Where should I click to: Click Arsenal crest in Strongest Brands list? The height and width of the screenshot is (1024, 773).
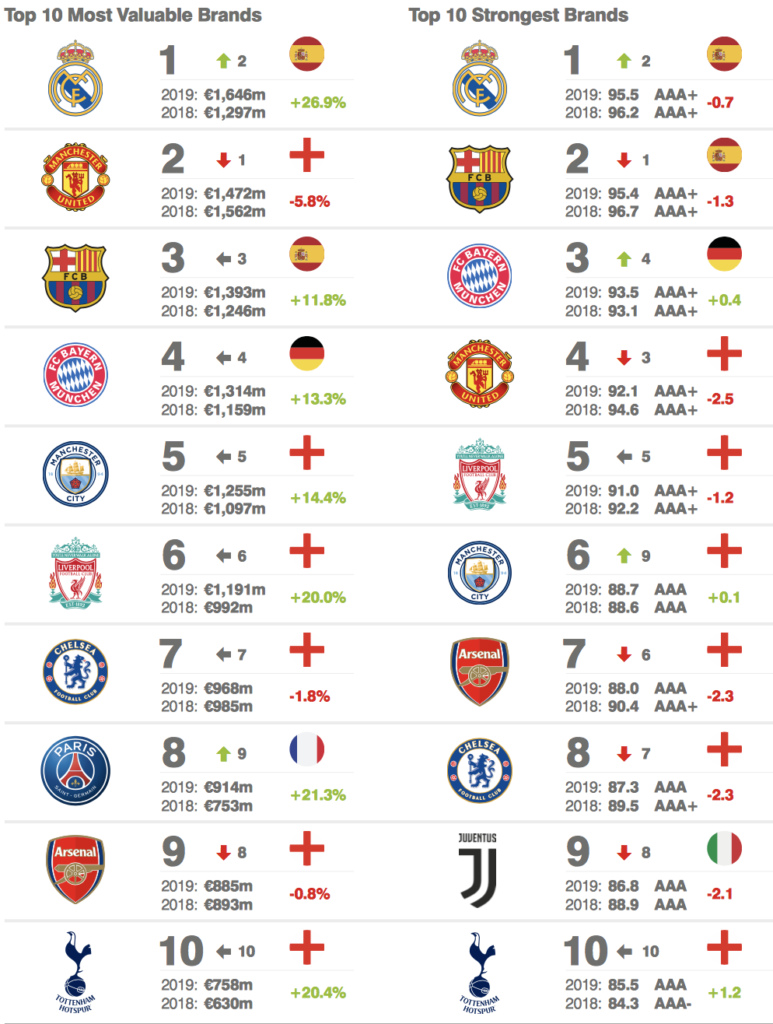tap(480, 671)
